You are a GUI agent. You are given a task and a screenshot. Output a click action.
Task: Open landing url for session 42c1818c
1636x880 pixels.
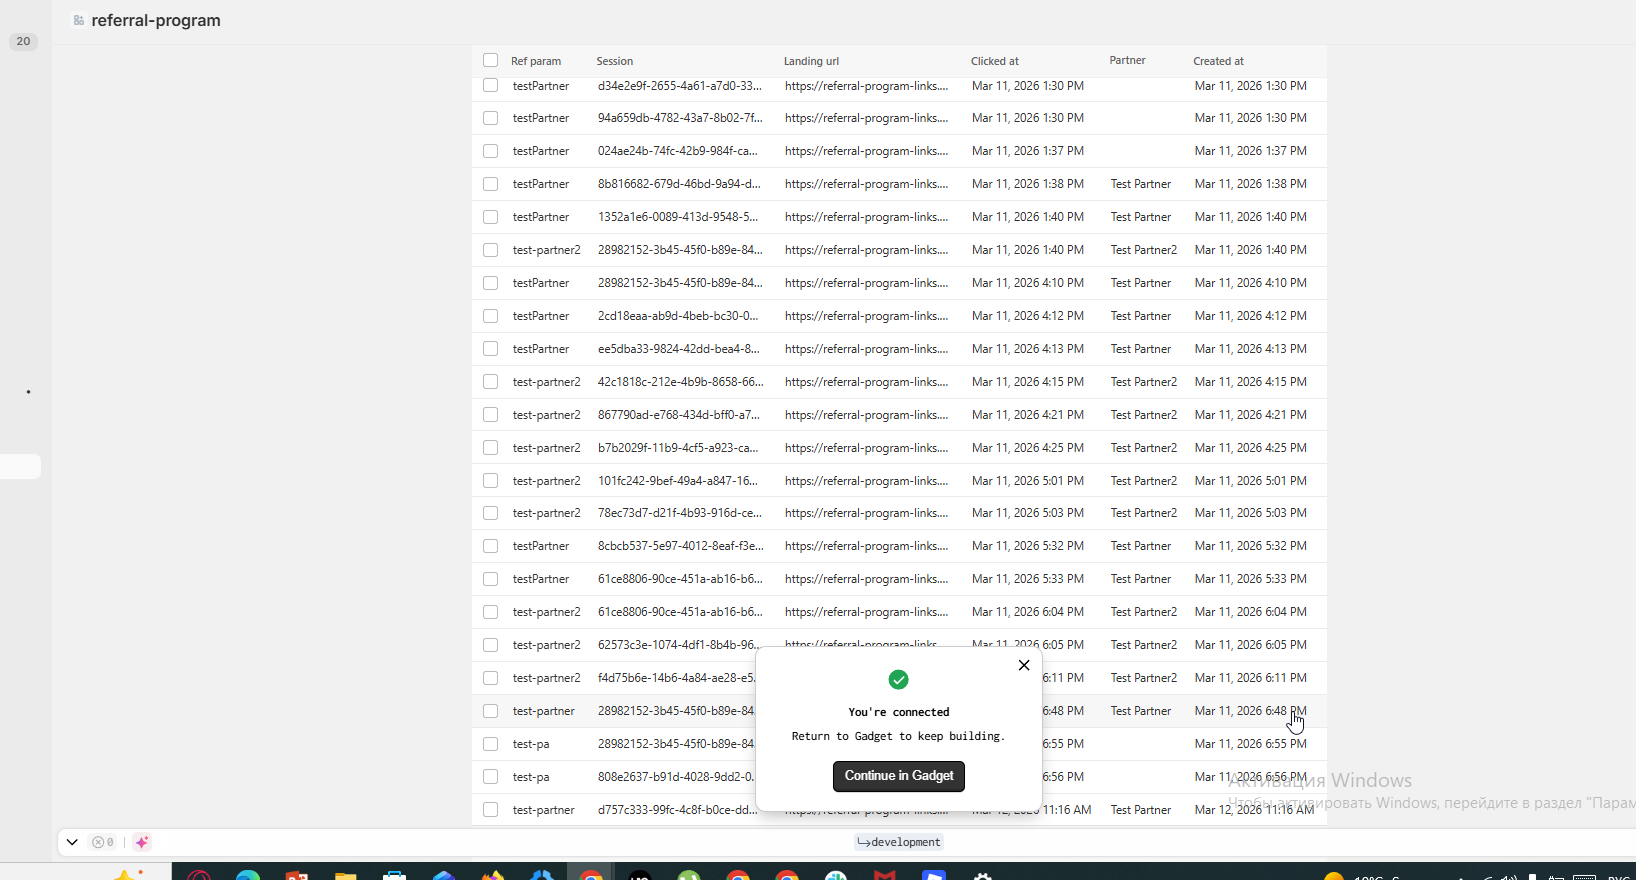[x=867, y=382]
